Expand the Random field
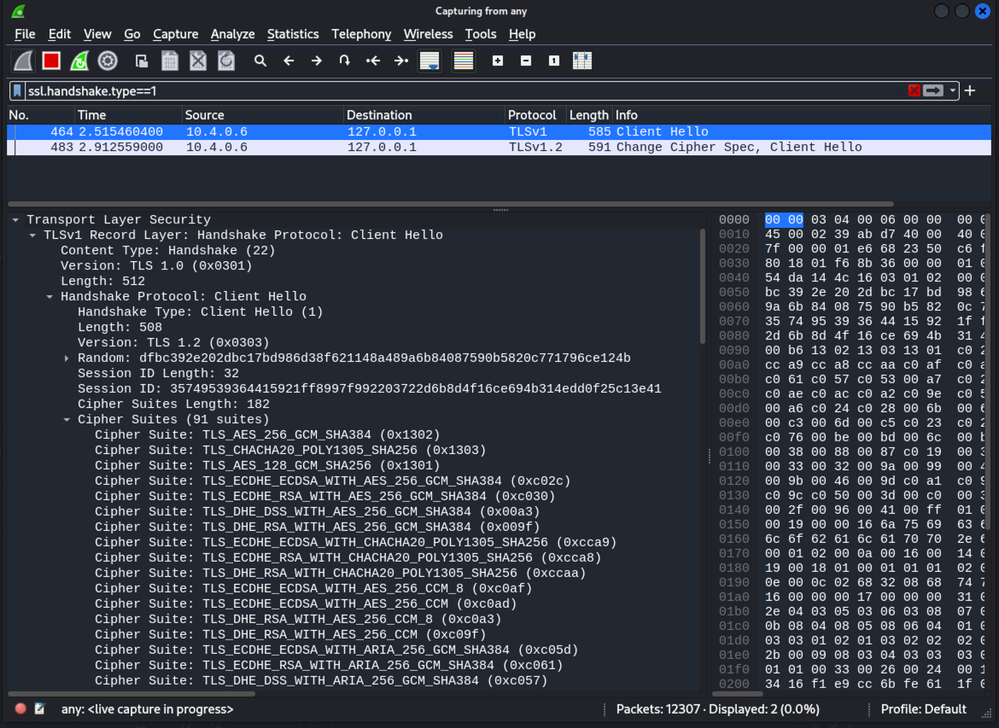Viewport: 999px width, 728px height. coord(67,358)
